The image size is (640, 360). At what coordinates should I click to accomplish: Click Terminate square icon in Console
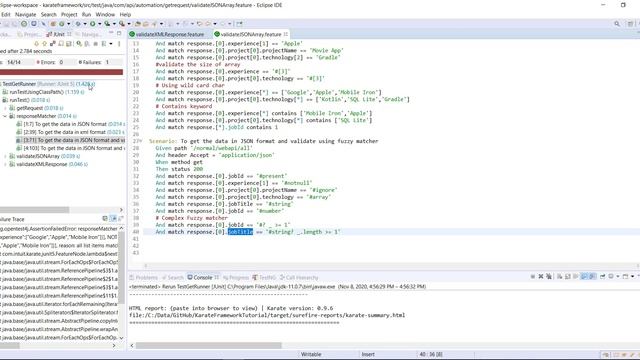(533, 276)
